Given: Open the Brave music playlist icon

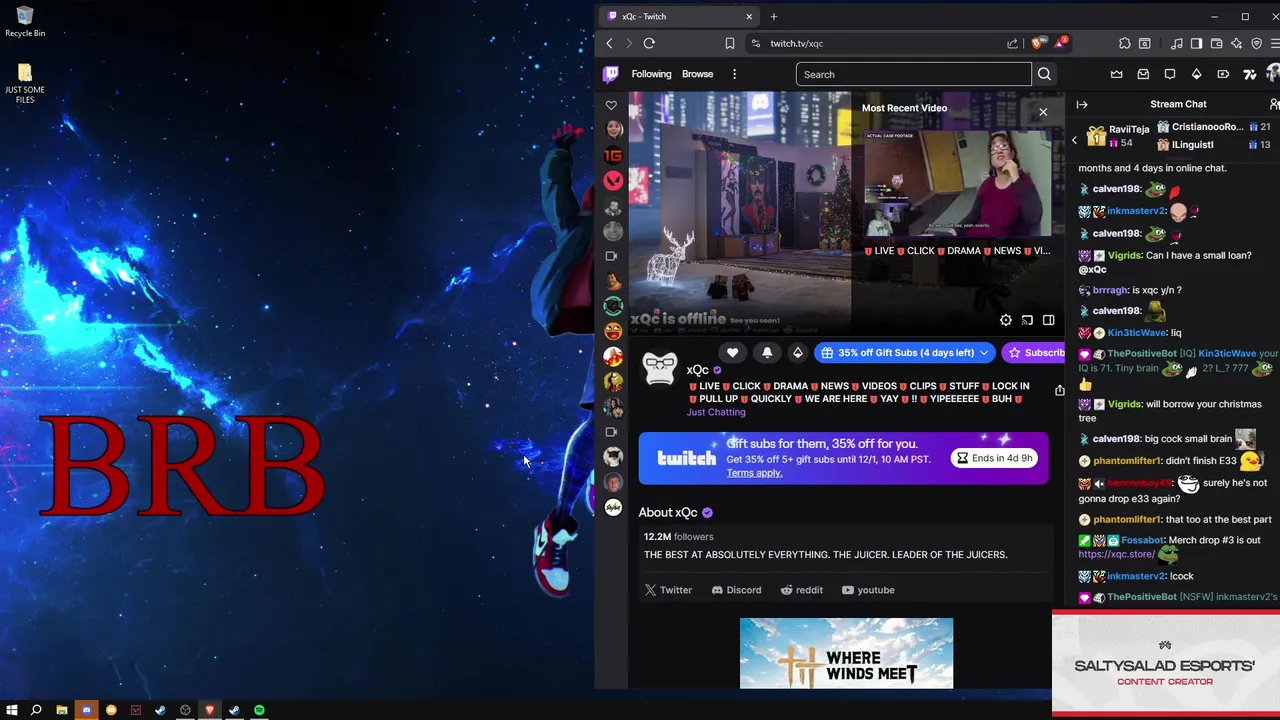Looking at the screenshot, I should coord(1177,43).
